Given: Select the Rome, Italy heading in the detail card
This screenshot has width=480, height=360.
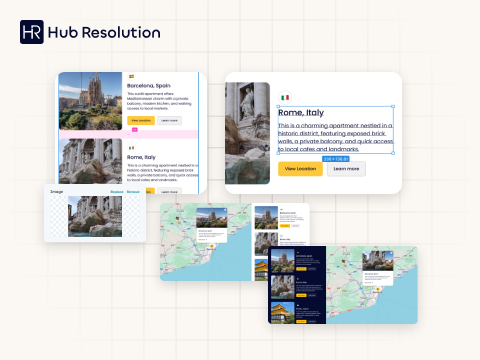Looking at the screenshot, I should click(x=301, y=113).
